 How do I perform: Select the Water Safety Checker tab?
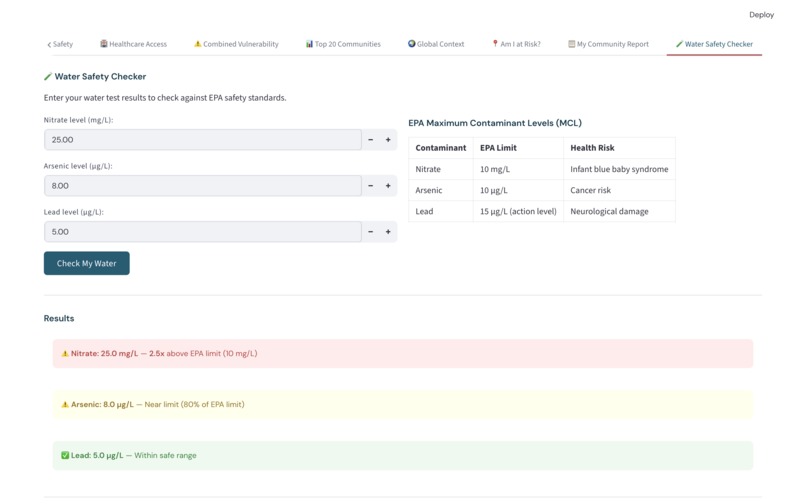point(714,44)
